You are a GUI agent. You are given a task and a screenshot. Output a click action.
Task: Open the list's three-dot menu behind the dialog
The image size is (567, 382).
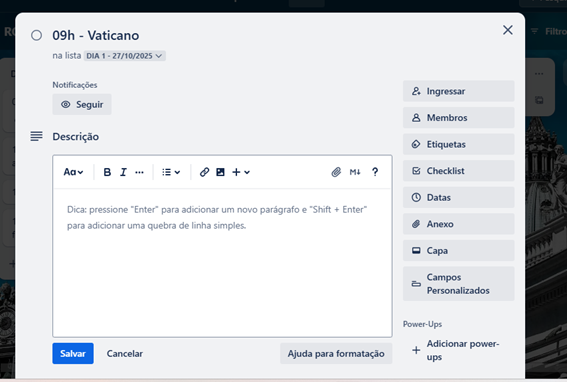click(539, 74)
